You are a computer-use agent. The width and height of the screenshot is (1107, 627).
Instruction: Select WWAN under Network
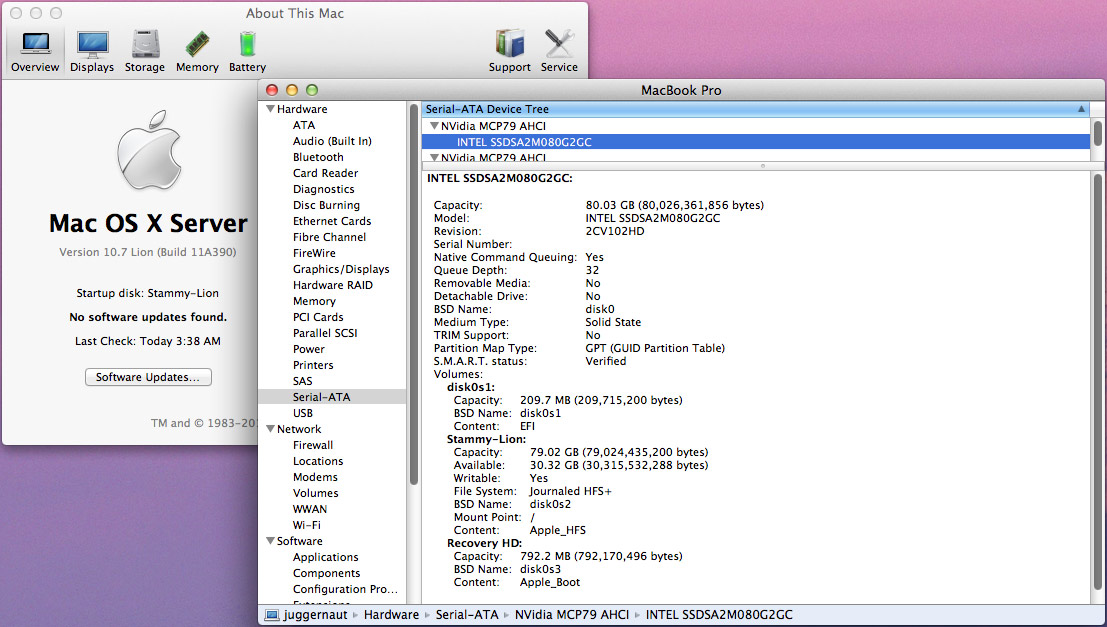[310, 509]
